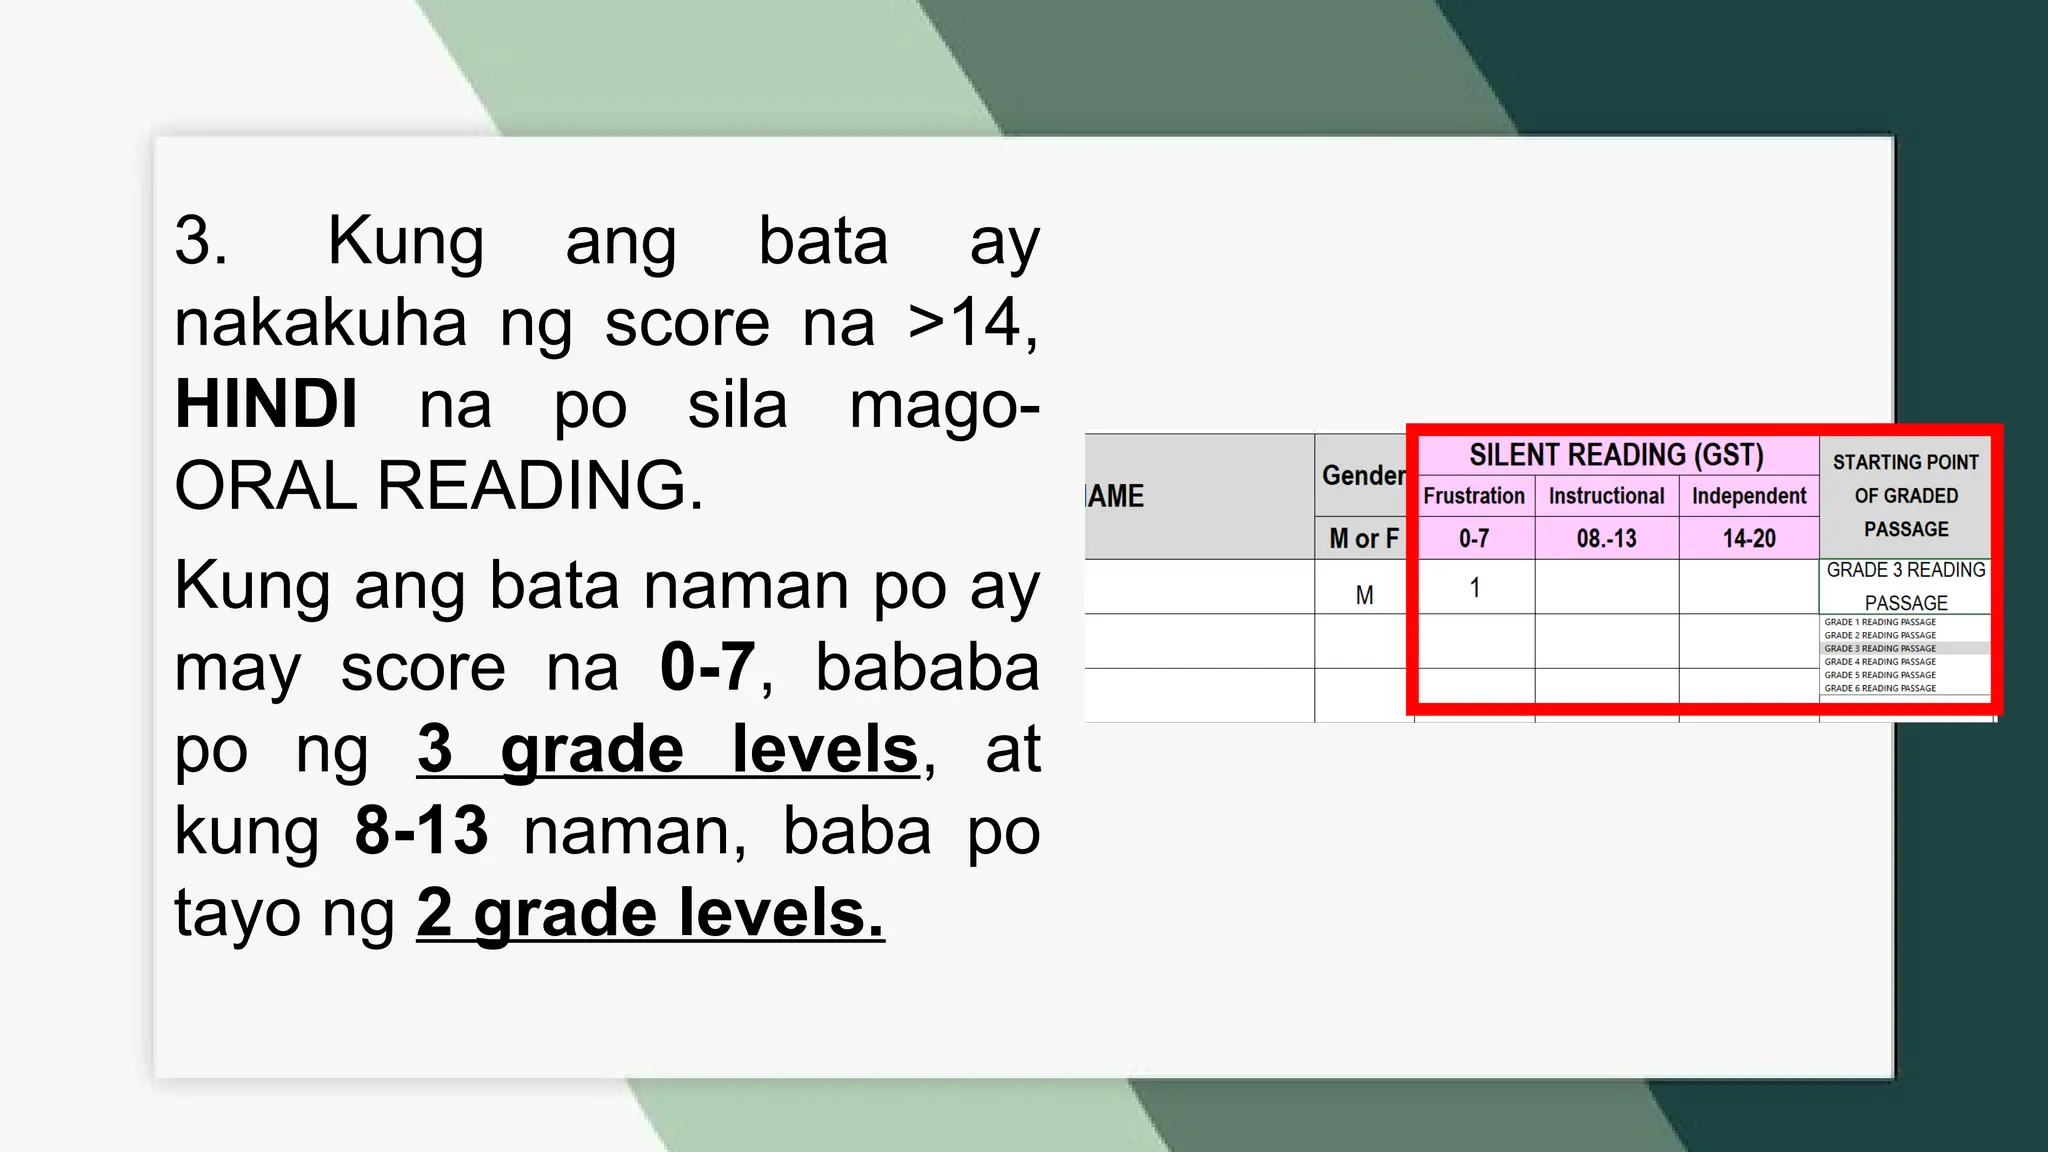2048x1152 pixels.
Task: Click the bold word HINDI in the slide
Action: (266, 405)
